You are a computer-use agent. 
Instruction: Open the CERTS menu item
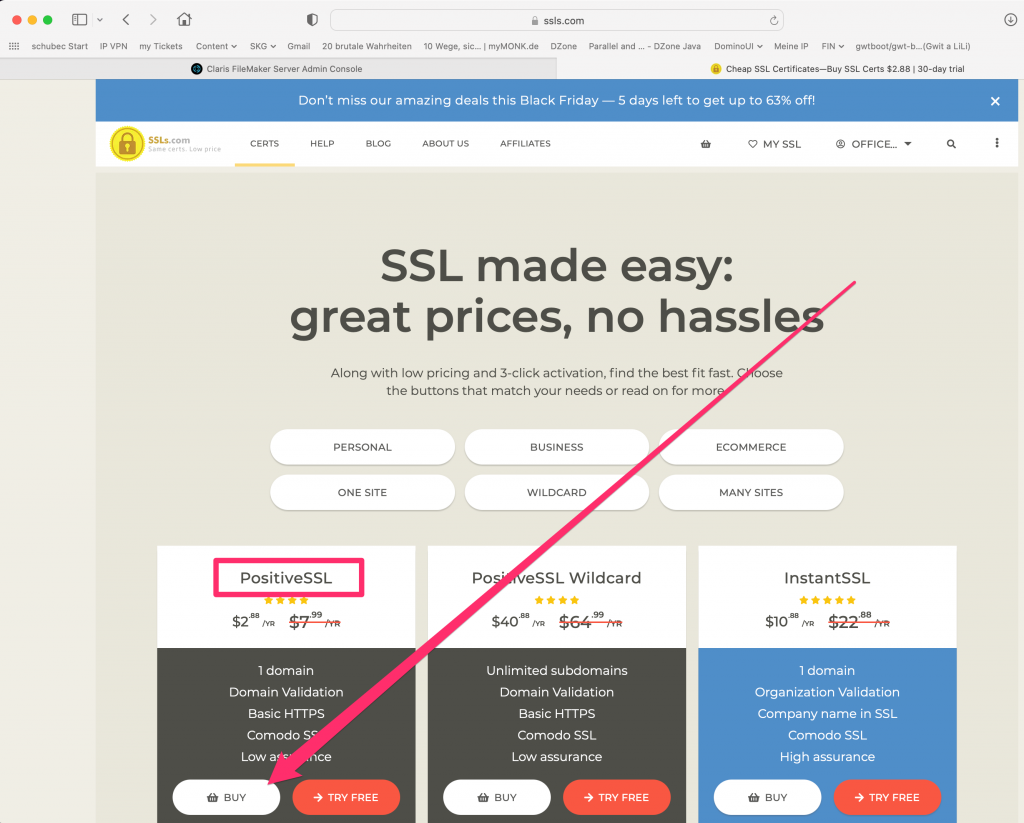tap(264, 144)
